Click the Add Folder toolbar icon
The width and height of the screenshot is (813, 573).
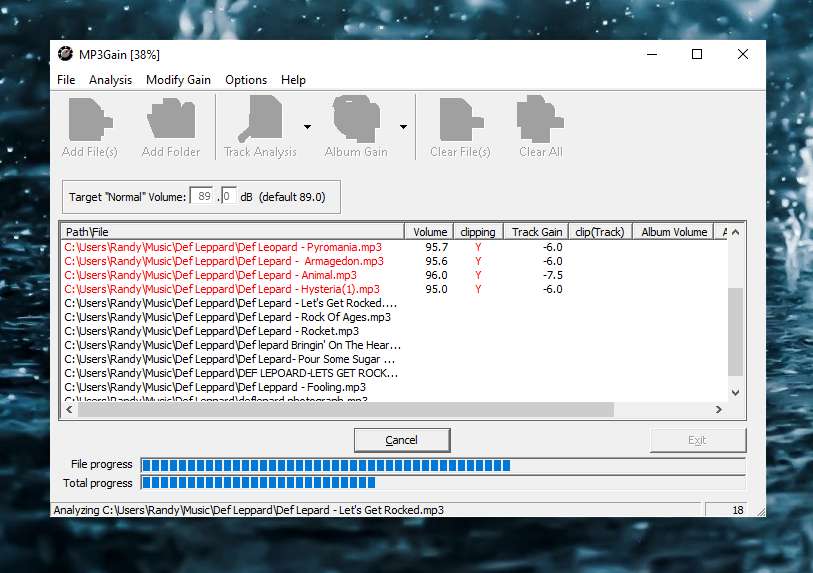pos(171,120)
